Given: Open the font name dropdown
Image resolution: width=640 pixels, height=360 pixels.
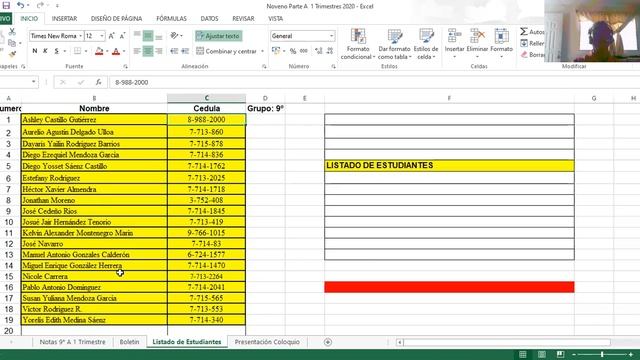Looking at the screenshot, I should (80, 36).
